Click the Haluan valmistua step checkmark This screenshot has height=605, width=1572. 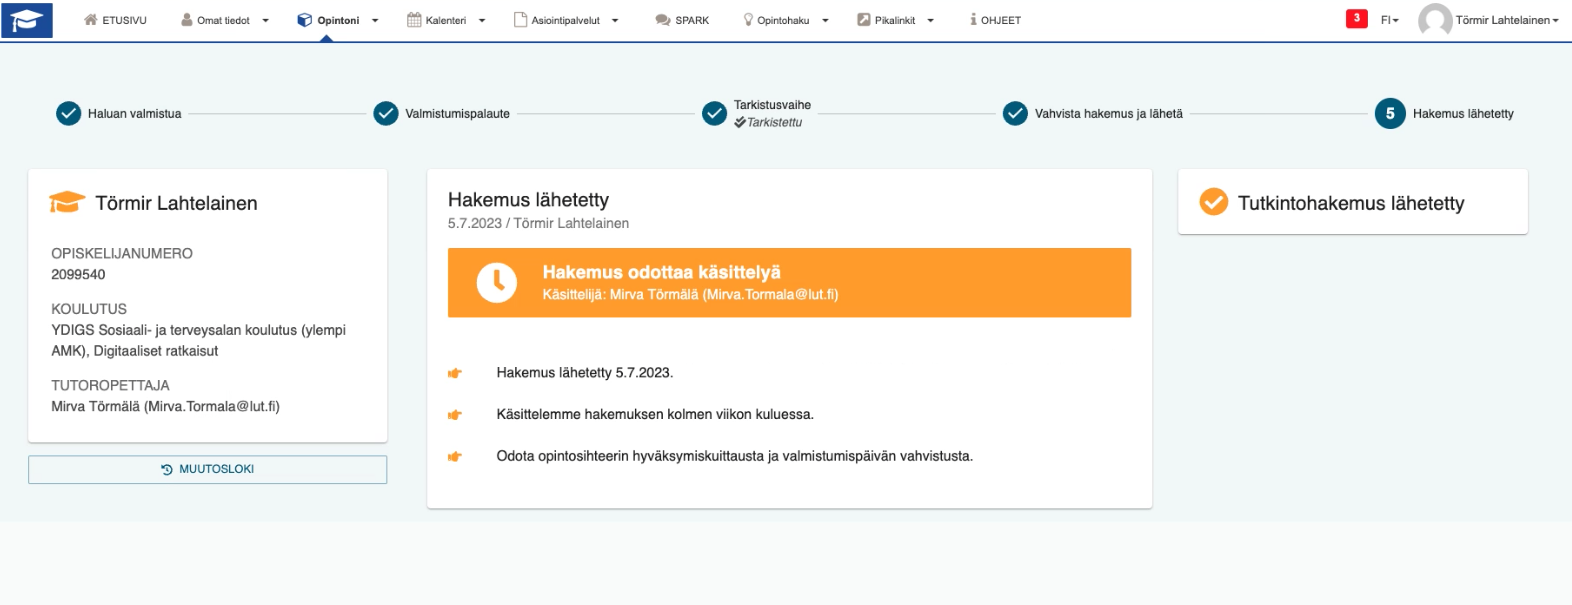click(x=68, y=113)
